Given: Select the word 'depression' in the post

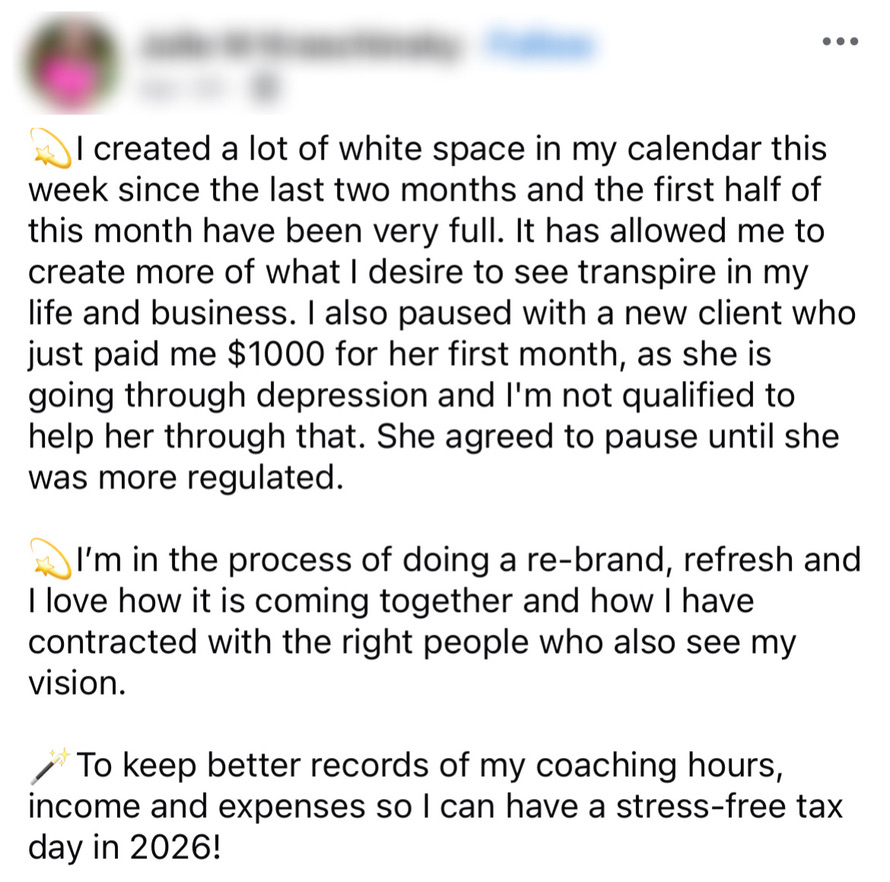Looking at the screenshot, I should 341,396.
